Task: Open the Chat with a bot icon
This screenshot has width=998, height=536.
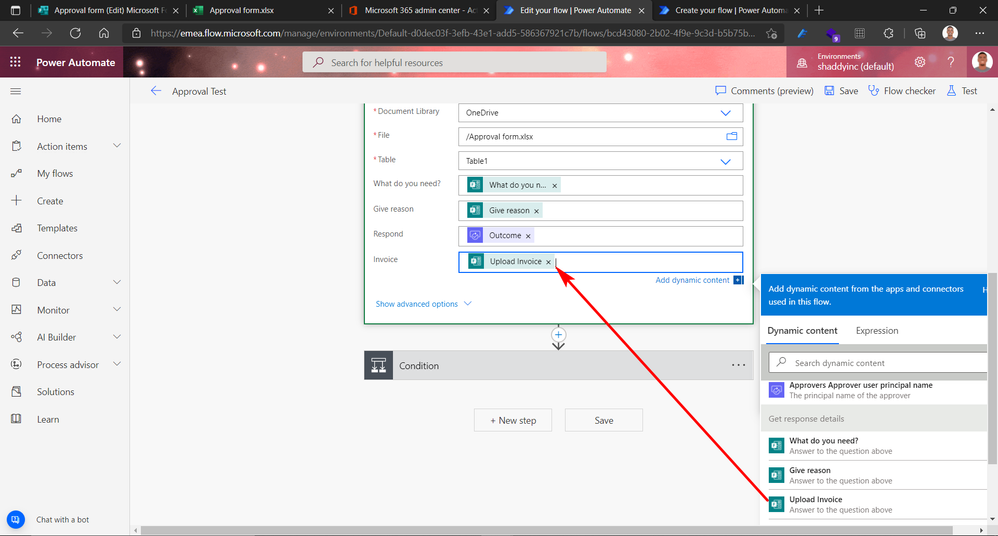Action: 16,519
